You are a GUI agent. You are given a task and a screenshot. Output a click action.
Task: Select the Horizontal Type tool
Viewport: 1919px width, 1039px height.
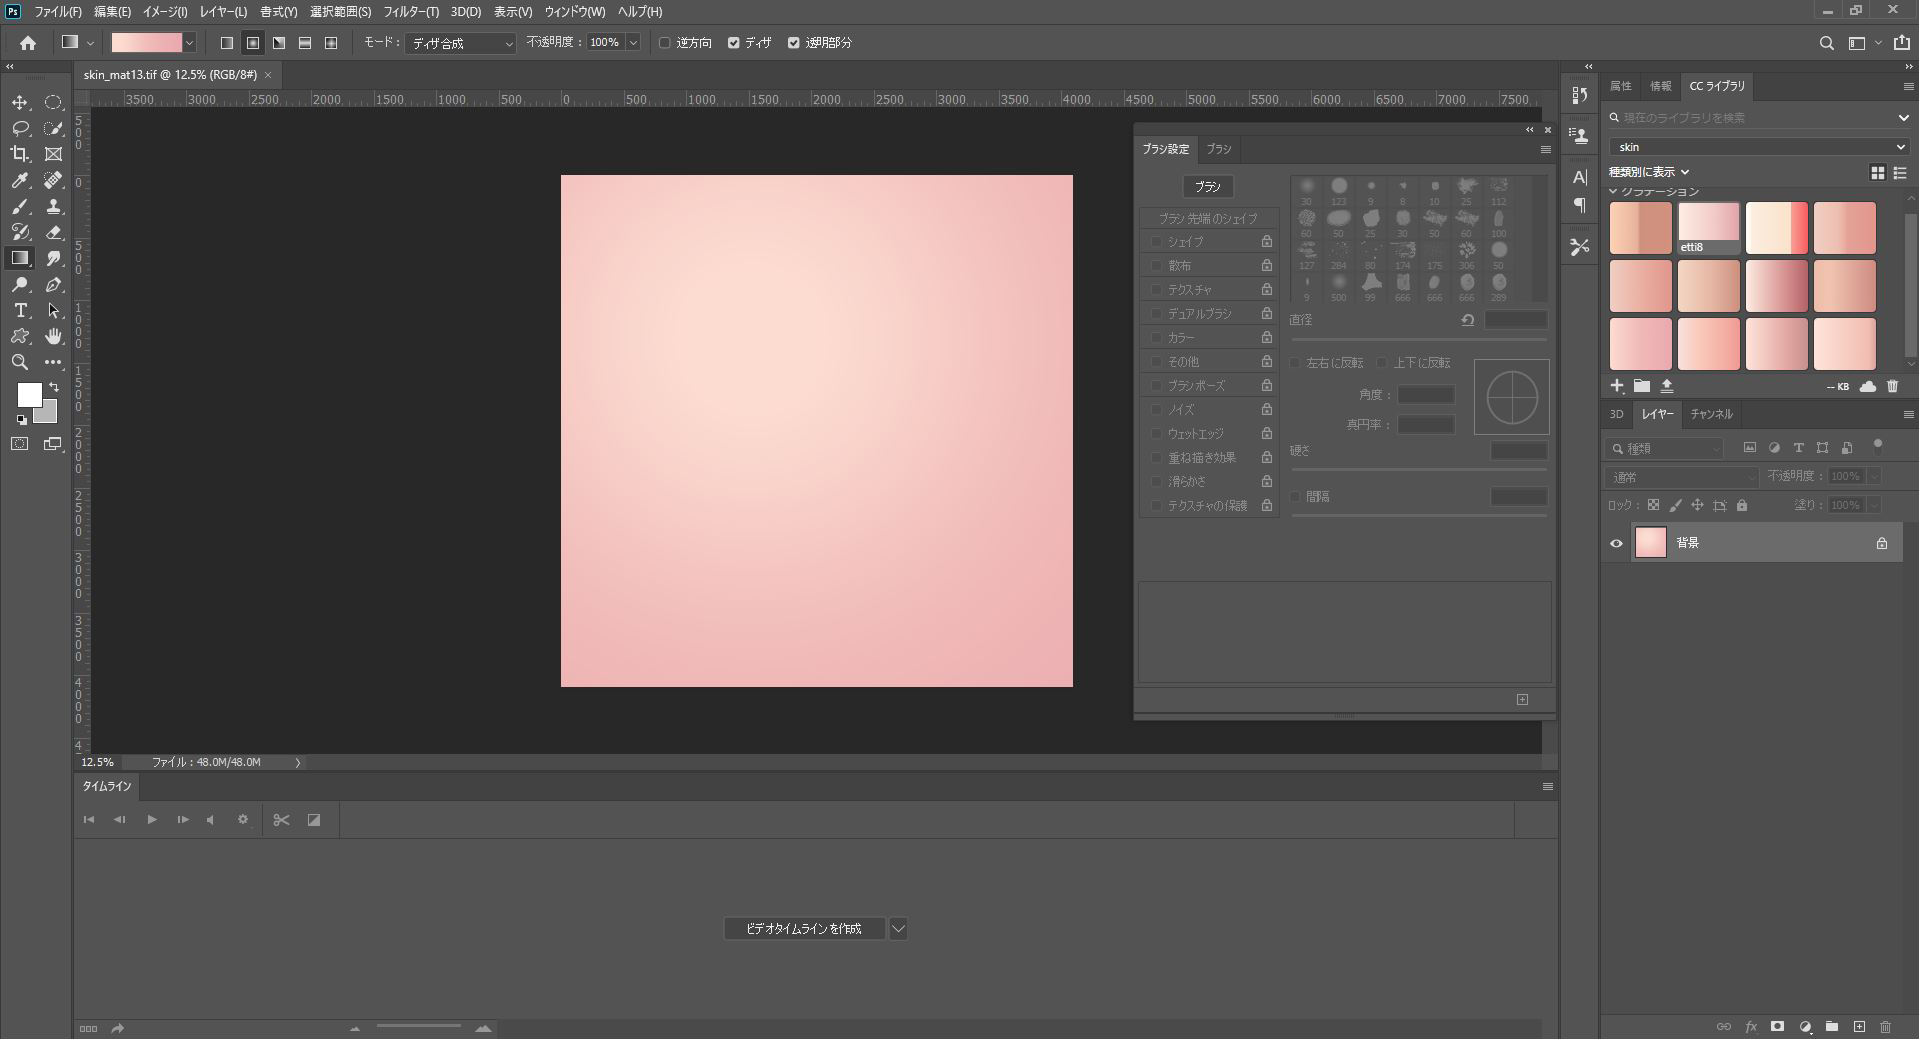pyautogui.click(x=19, y=310)
